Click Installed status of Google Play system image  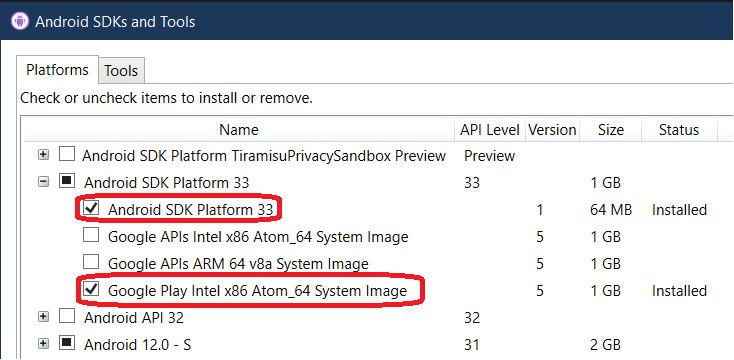click(x=679, y=291)
